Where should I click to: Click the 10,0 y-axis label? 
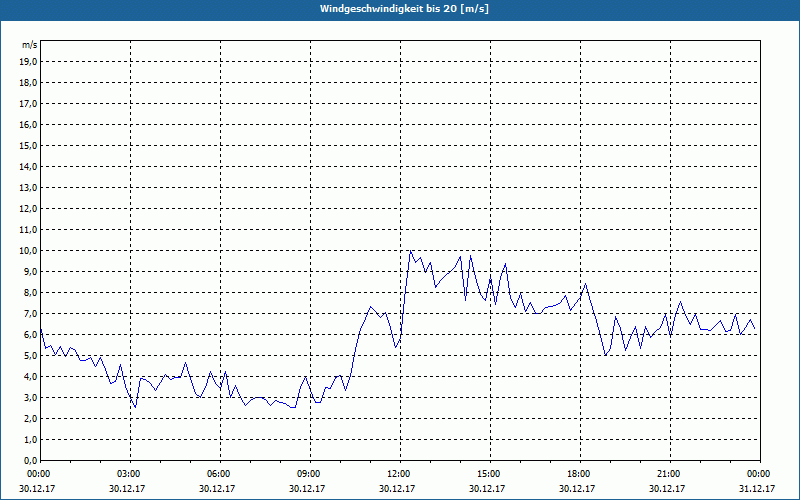pos(28,251)
